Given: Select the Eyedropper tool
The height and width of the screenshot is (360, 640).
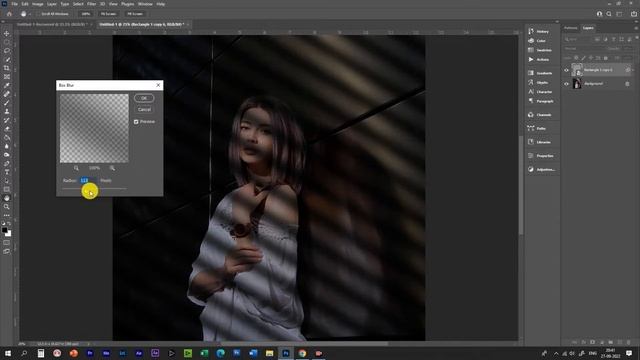Looking at the screenshot, I should (x=7, y=85).
